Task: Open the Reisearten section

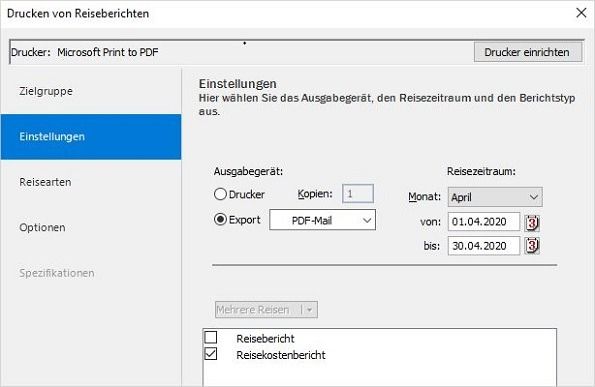Action: click(91, 182)
